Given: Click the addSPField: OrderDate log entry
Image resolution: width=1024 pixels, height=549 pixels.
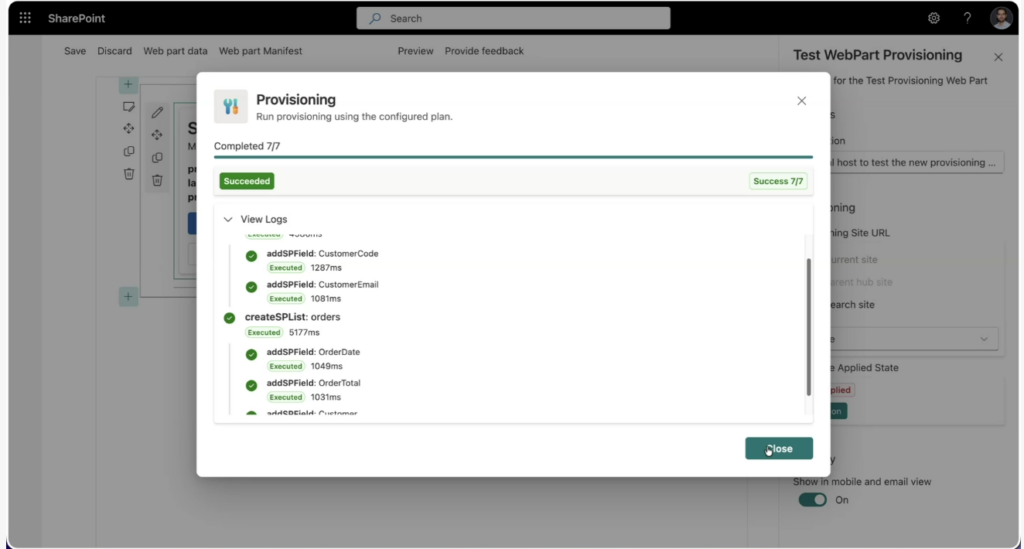Looking at the screenshot, I should pyautogui.click(x=313, y=352).
